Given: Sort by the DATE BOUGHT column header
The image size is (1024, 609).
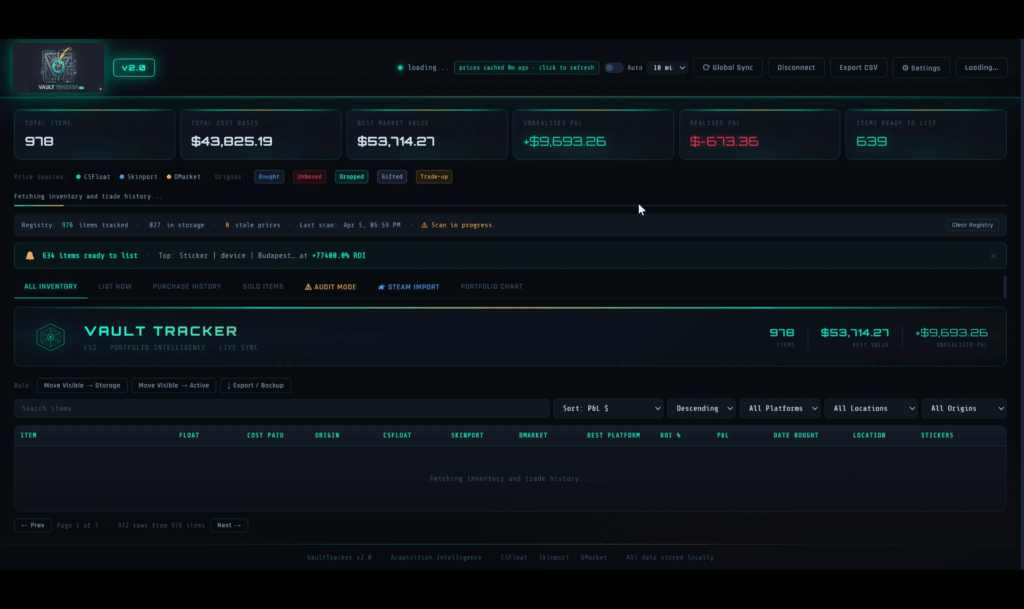Looking at the screenshot, I should pyautogui.click(x=795, y=435).
